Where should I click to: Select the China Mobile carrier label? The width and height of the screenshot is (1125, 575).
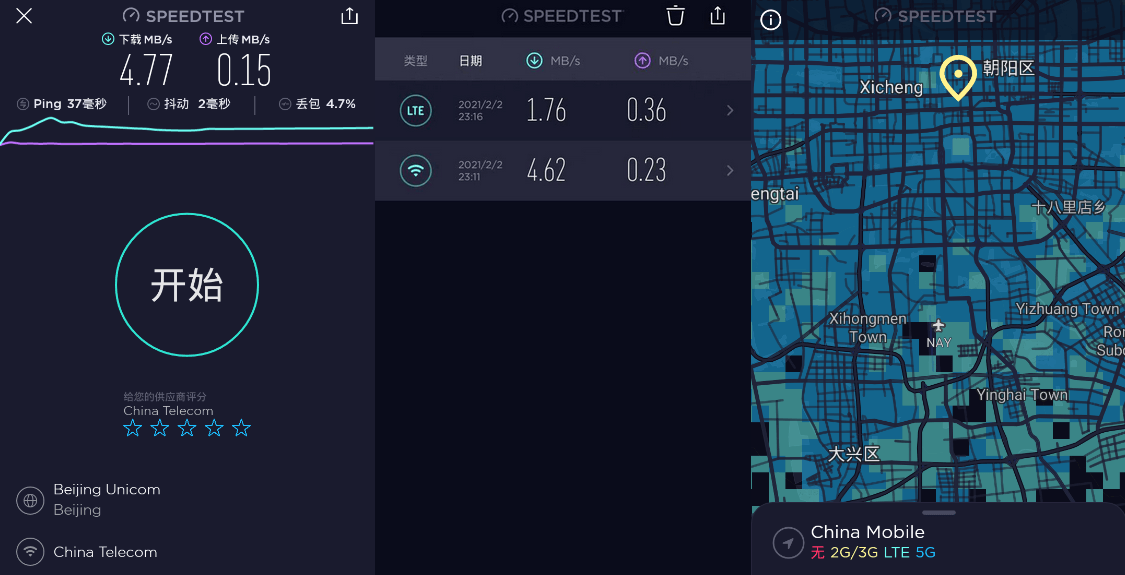click(x=867, y=532)
